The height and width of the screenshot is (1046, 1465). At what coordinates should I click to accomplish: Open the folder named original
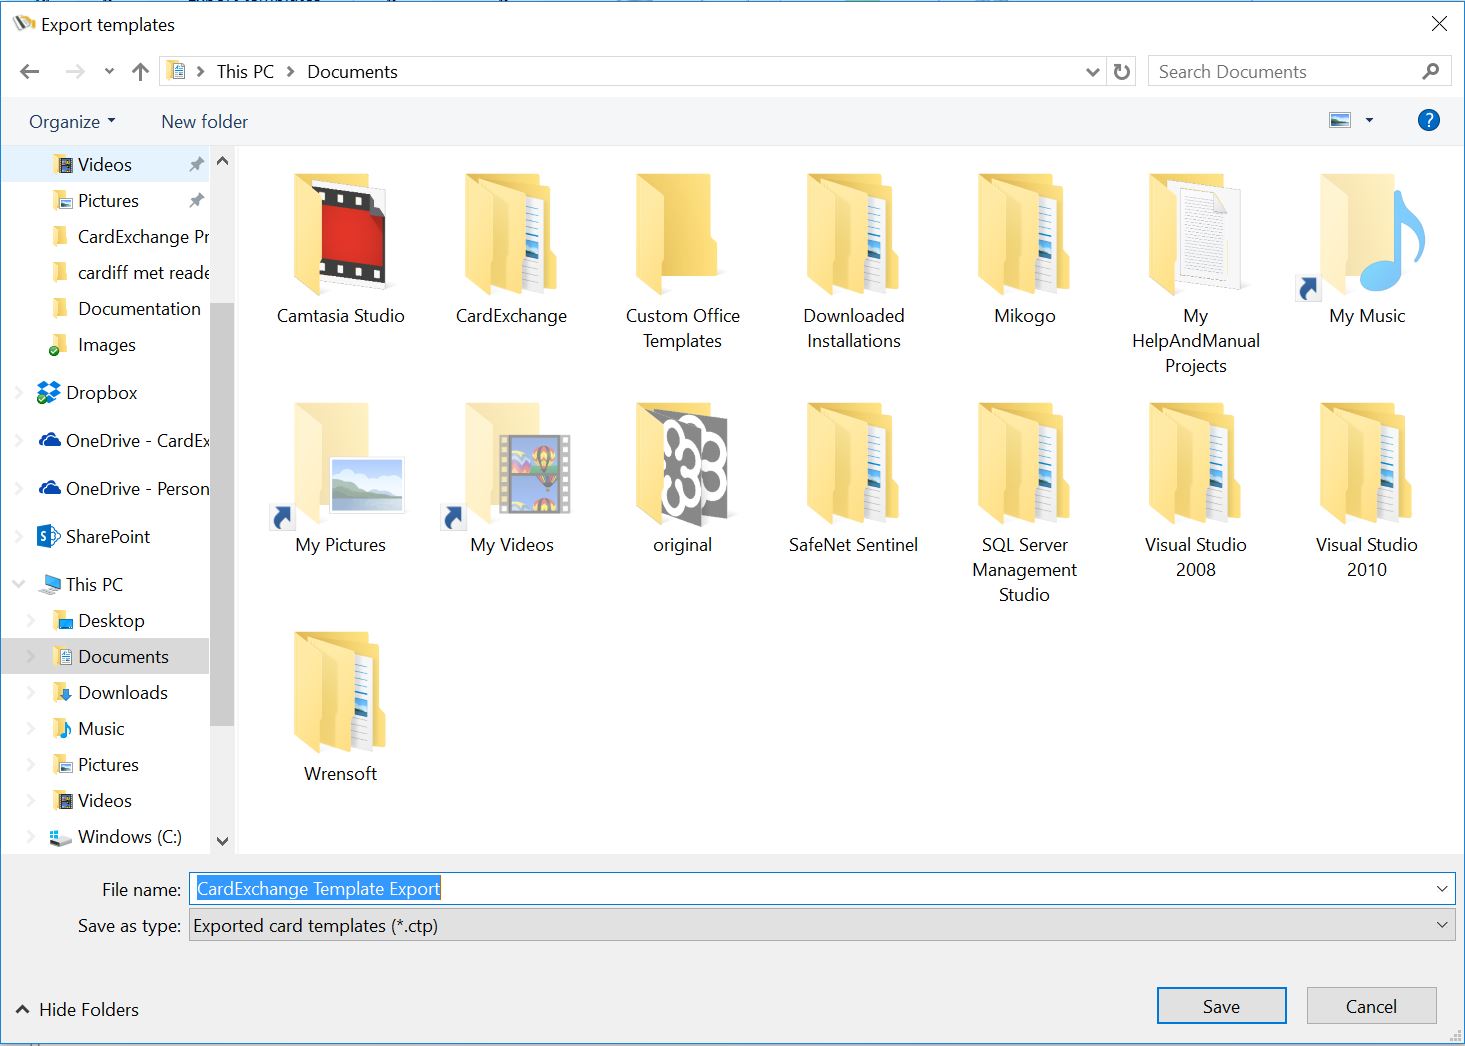[682, 464]
